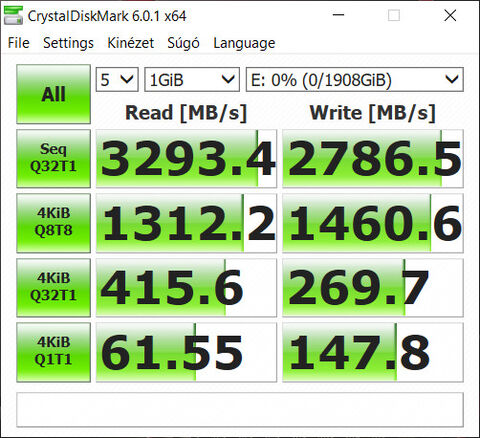Viewport: 480px width, 438px height.
Task: Start the 4KiB Q32T1 test
Action: tap(53, 287)
